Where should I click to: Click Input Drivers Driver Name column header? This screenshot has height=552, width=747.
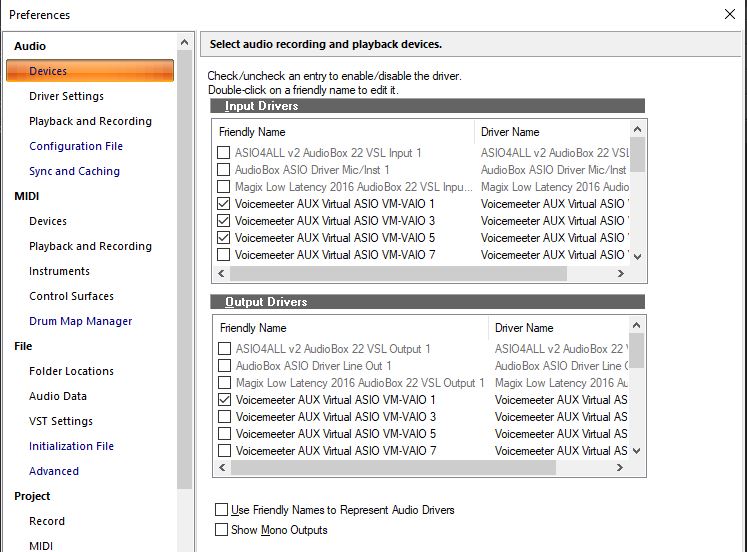click(x=553, y=132)
